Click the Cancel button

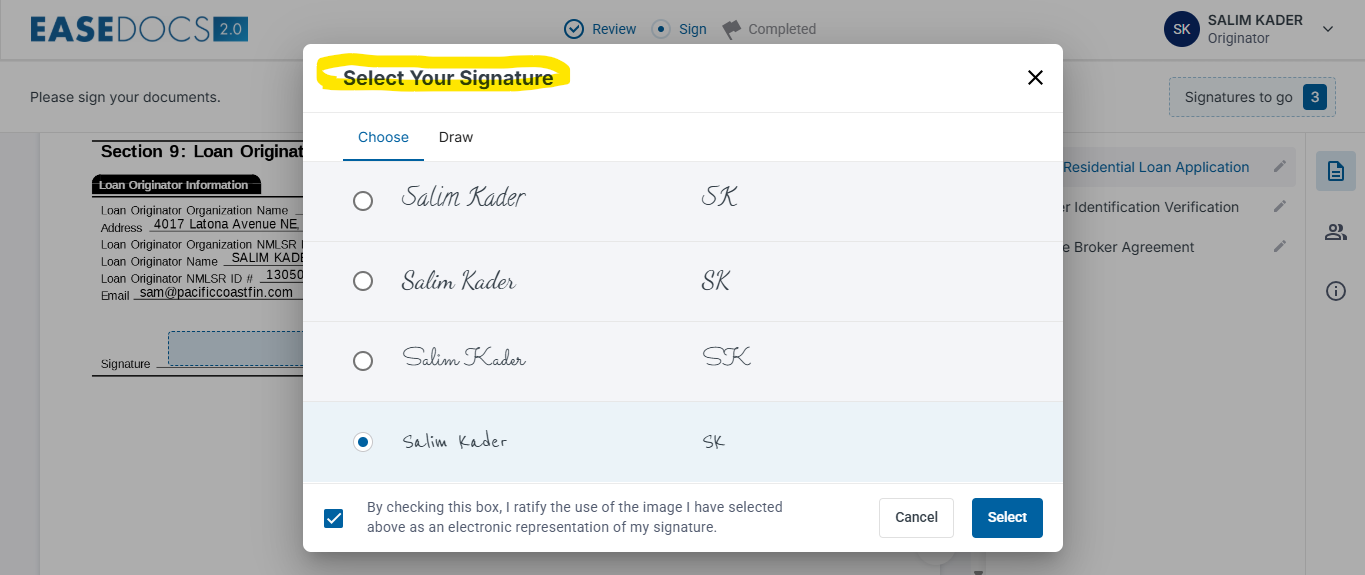click(916, 517)
